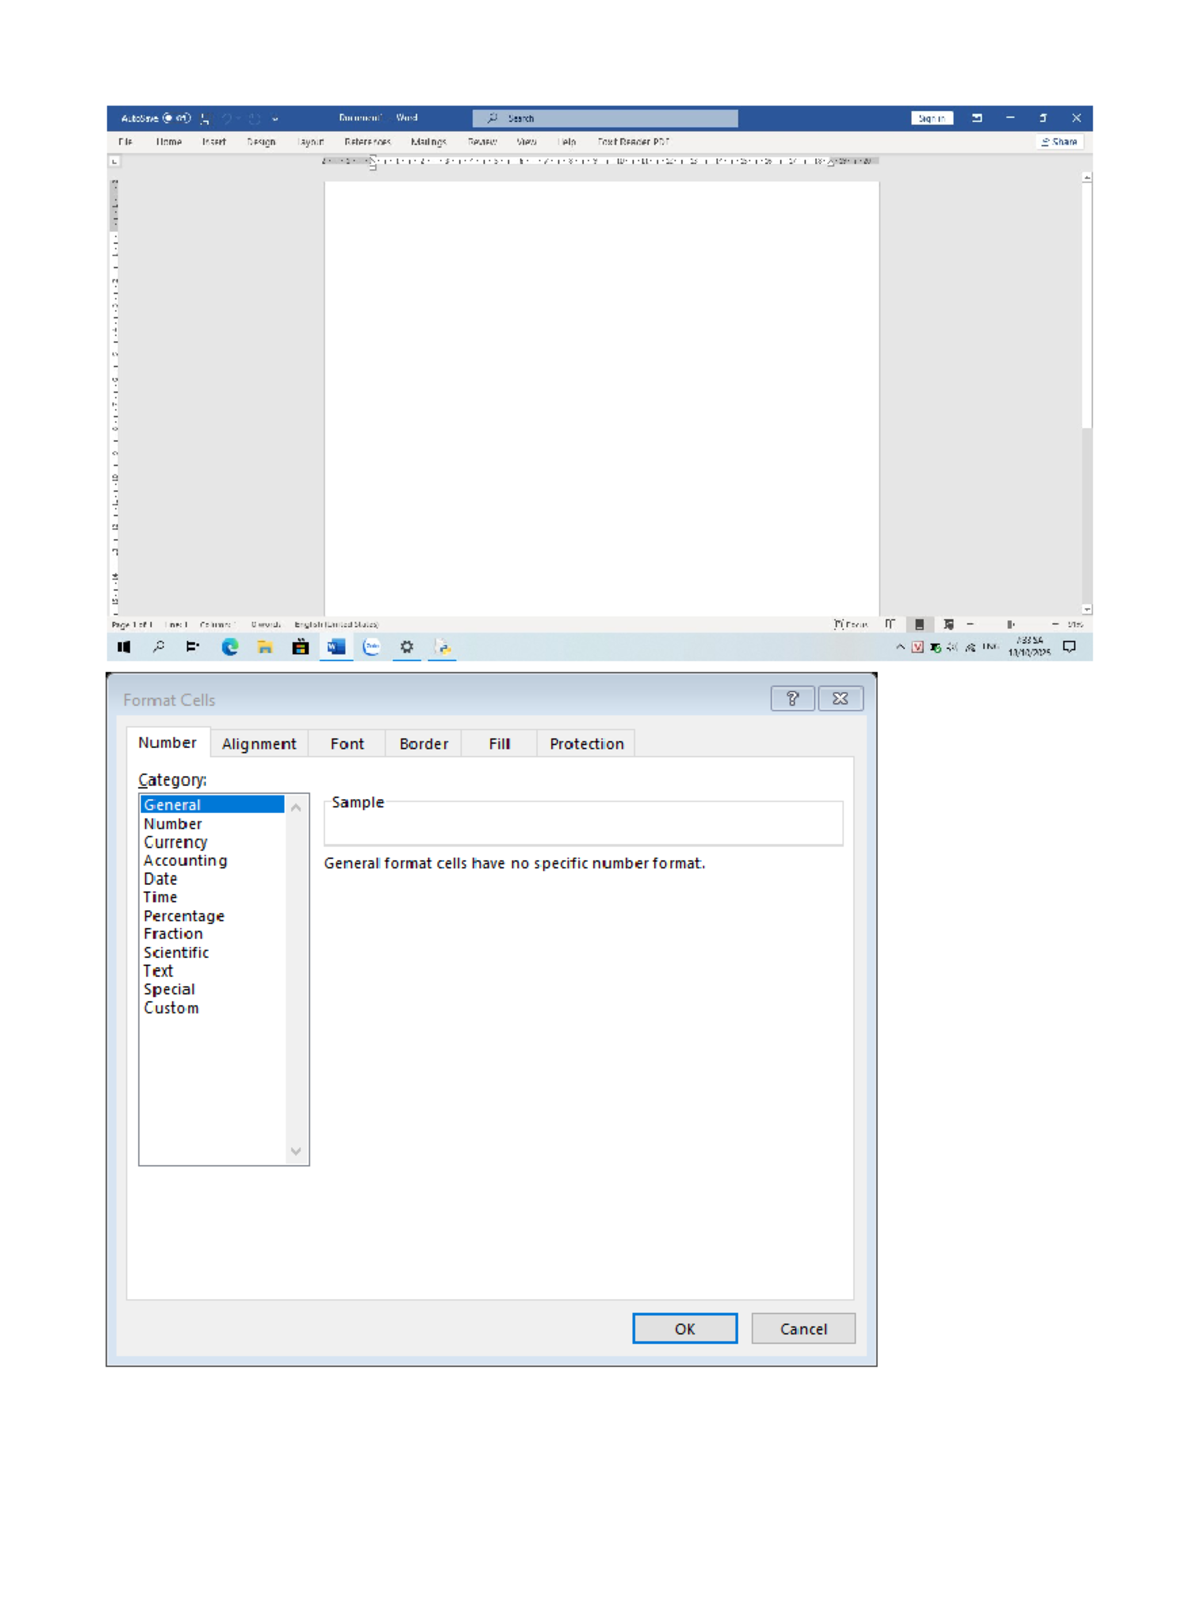Show hidden icons in system tray
The height and width of the screenshot is (1600, 1200).
tap(900, 647)
